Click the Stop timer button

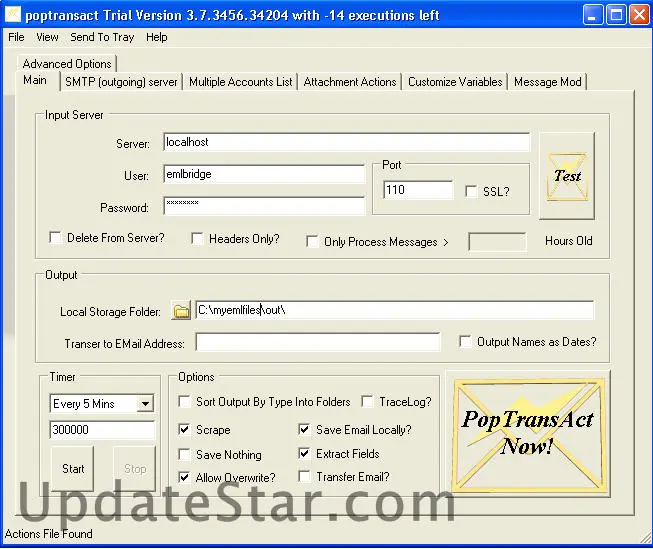[135, 469]
